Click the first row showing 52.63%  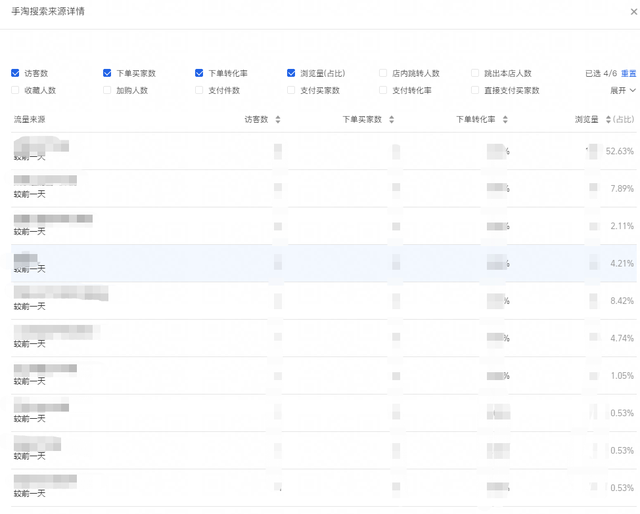click(x=320, y=151)
